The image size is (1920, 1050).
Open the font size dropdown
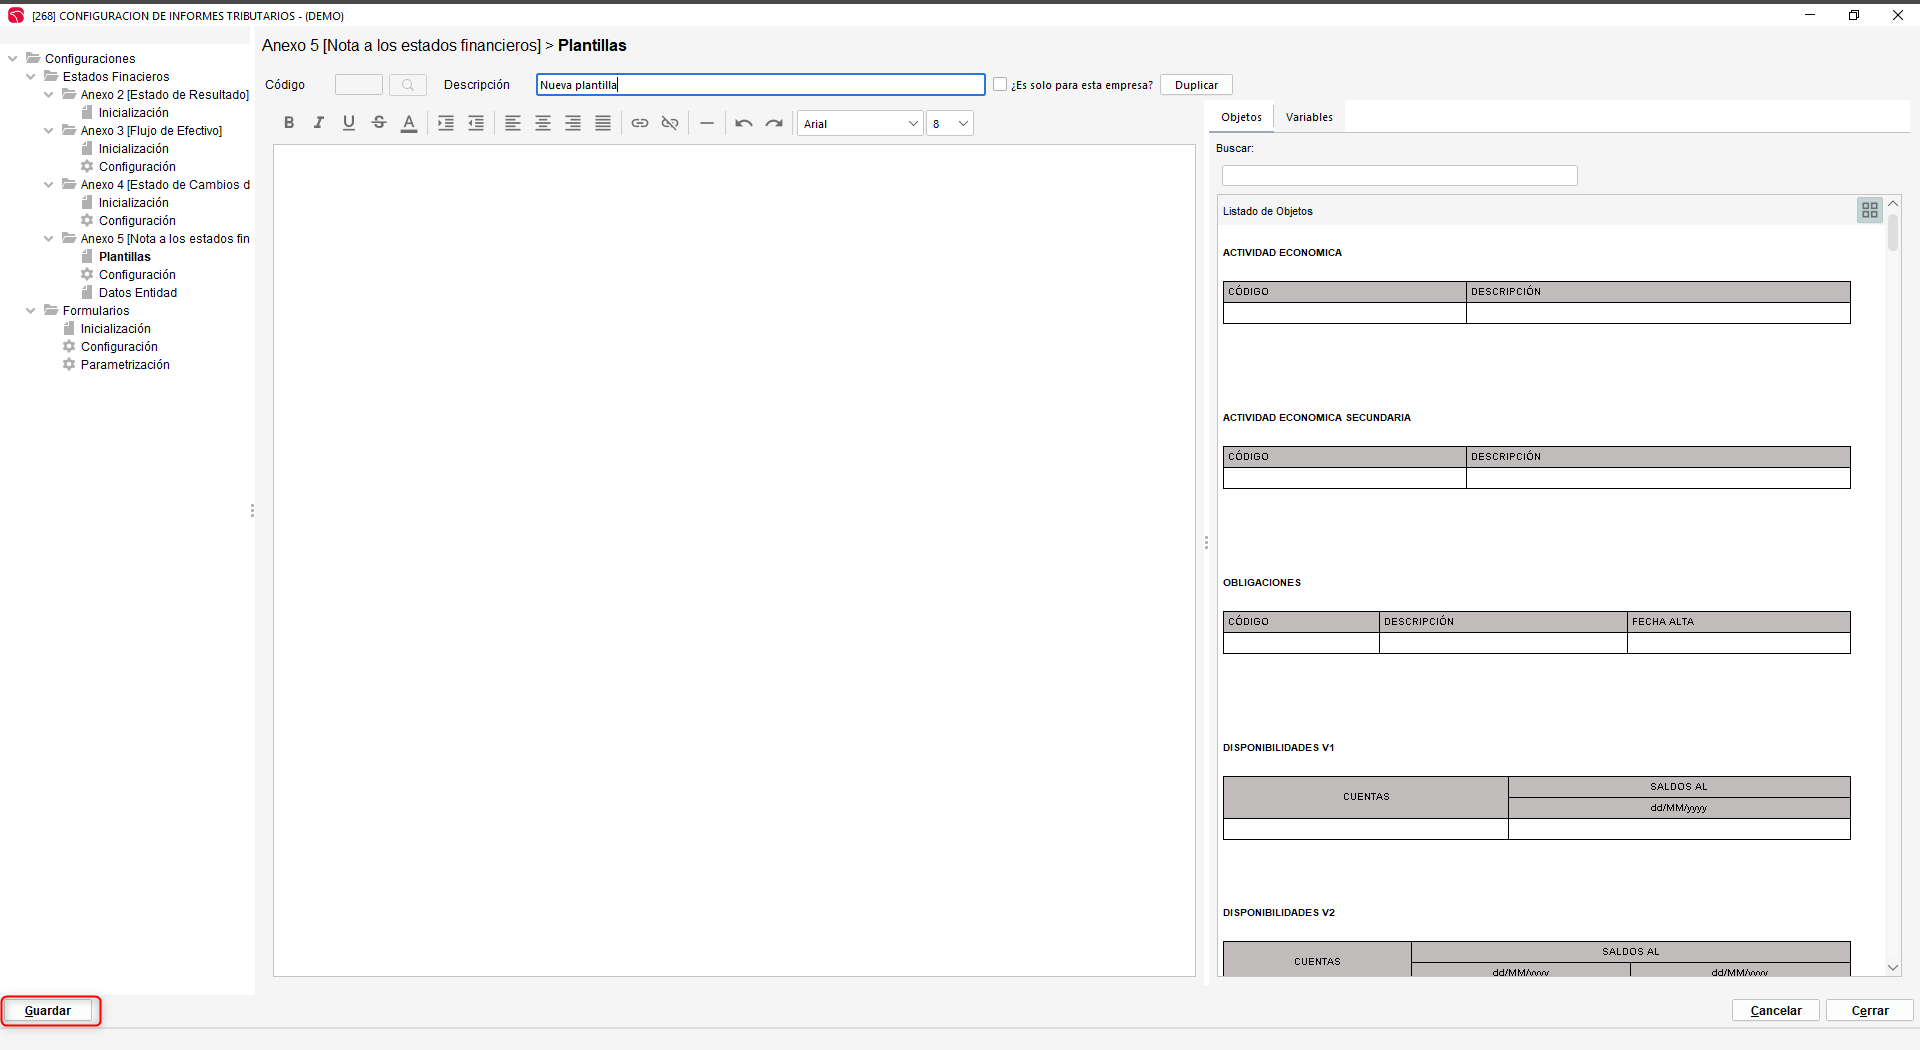coord(950,124)
